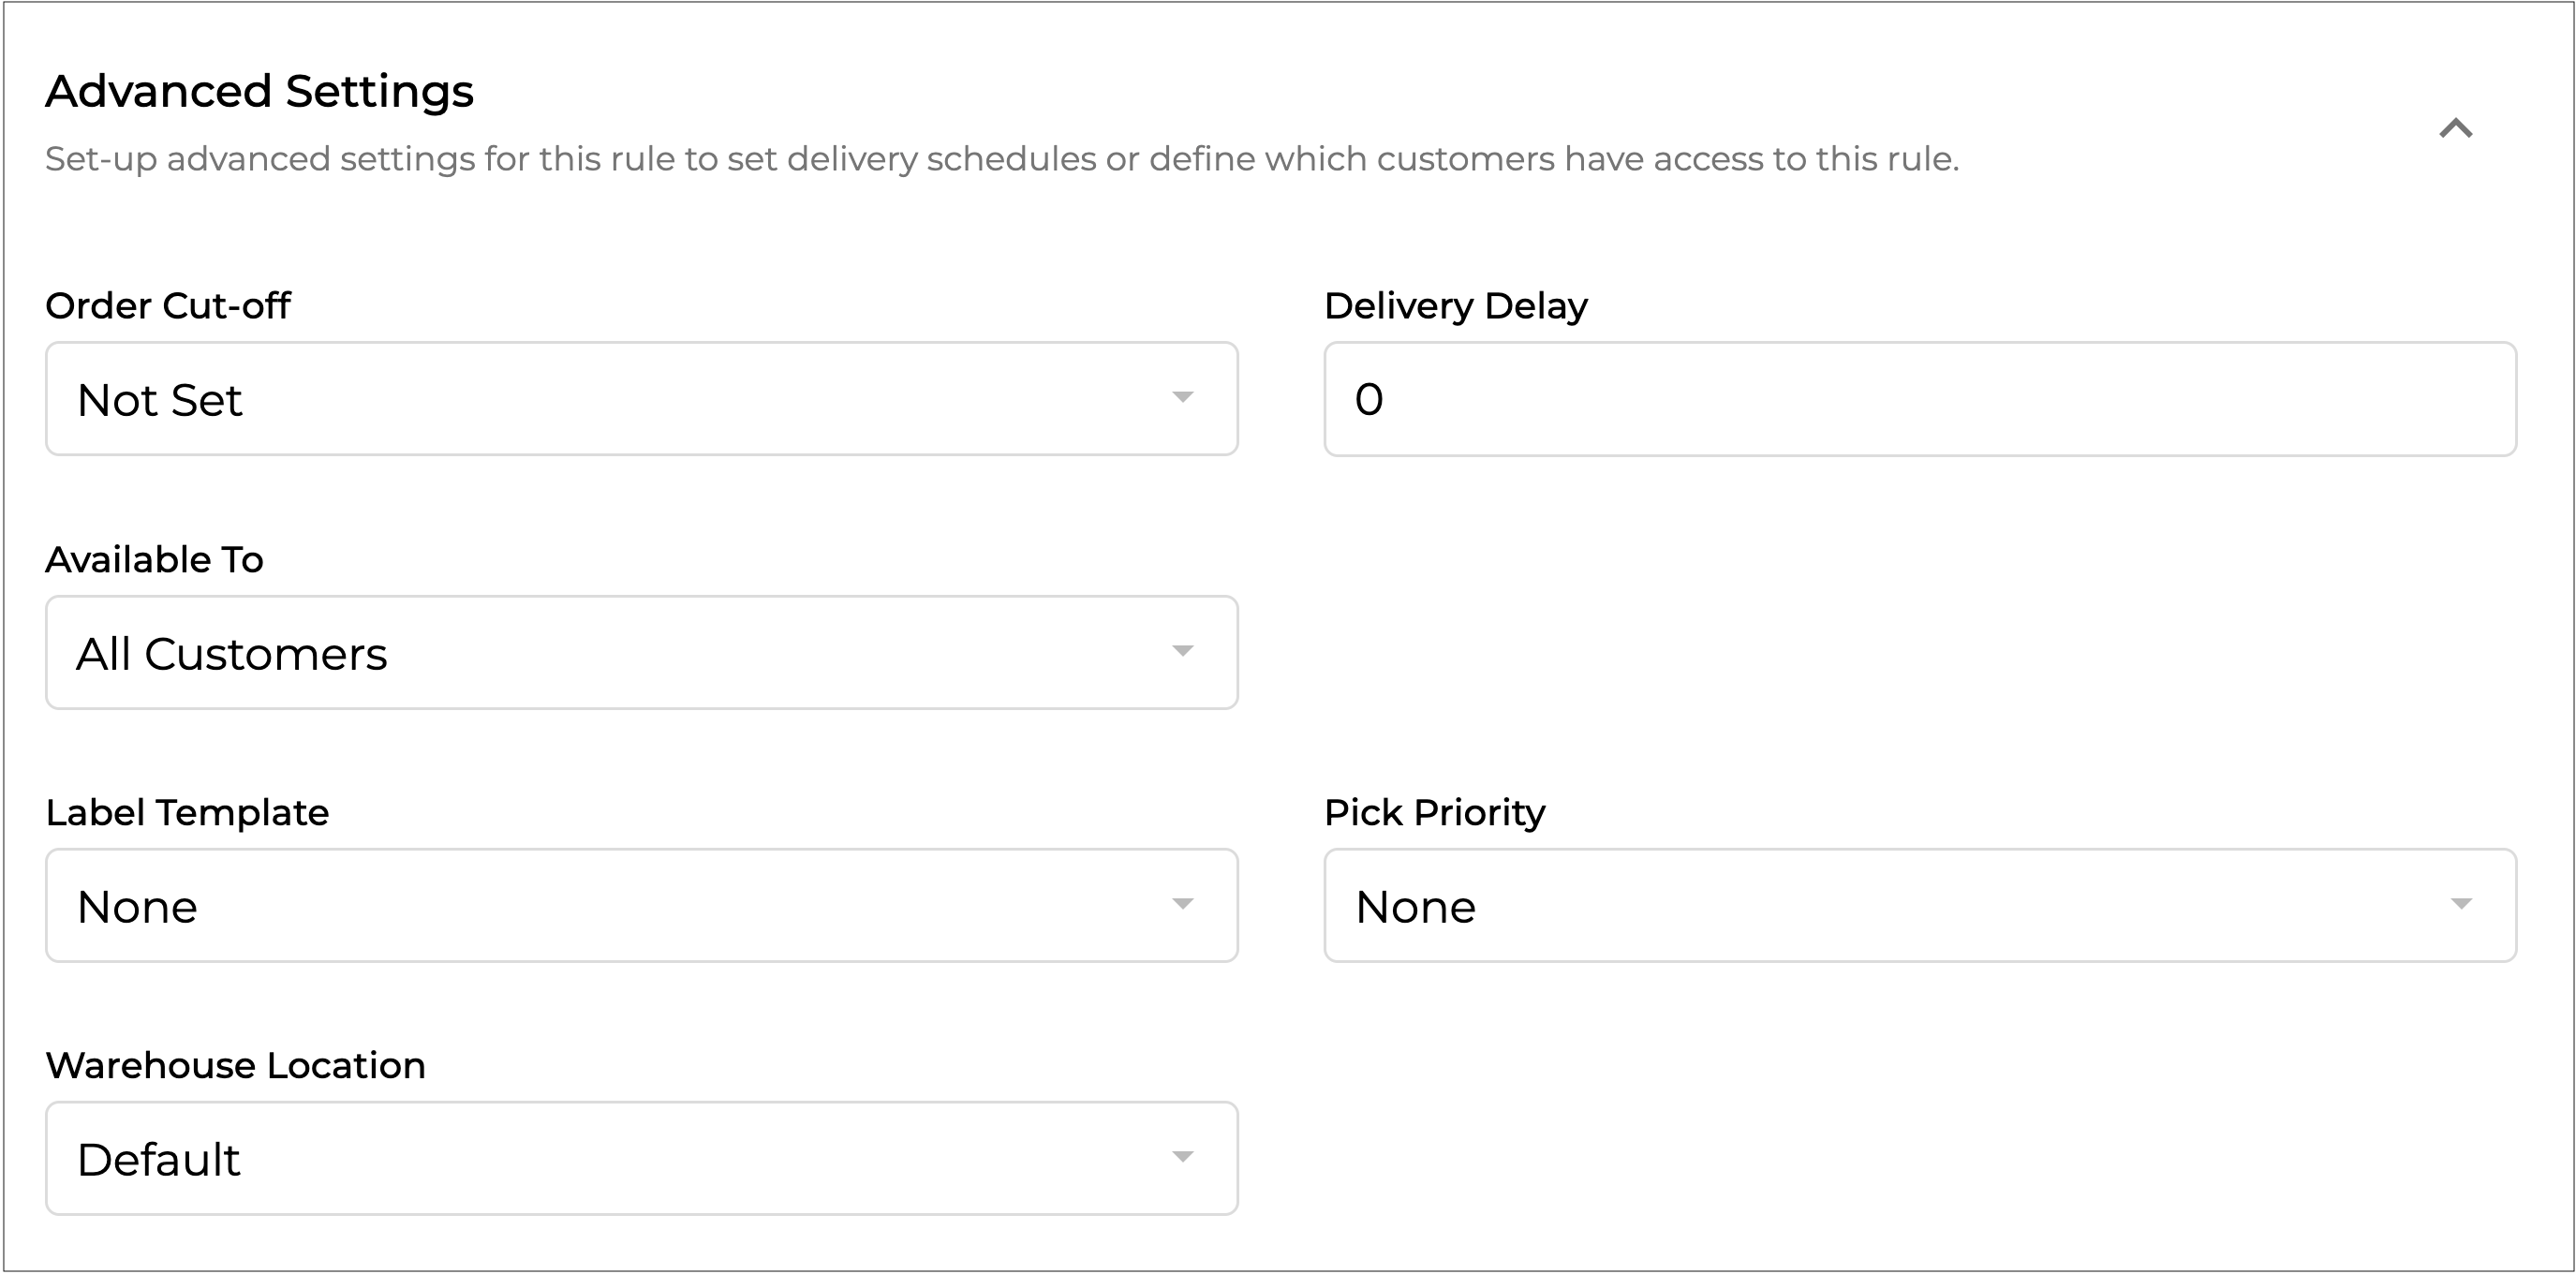The image size is (2576, 1274).
Task: Click the Advanced Settings heading
Action: coord(259,91)
